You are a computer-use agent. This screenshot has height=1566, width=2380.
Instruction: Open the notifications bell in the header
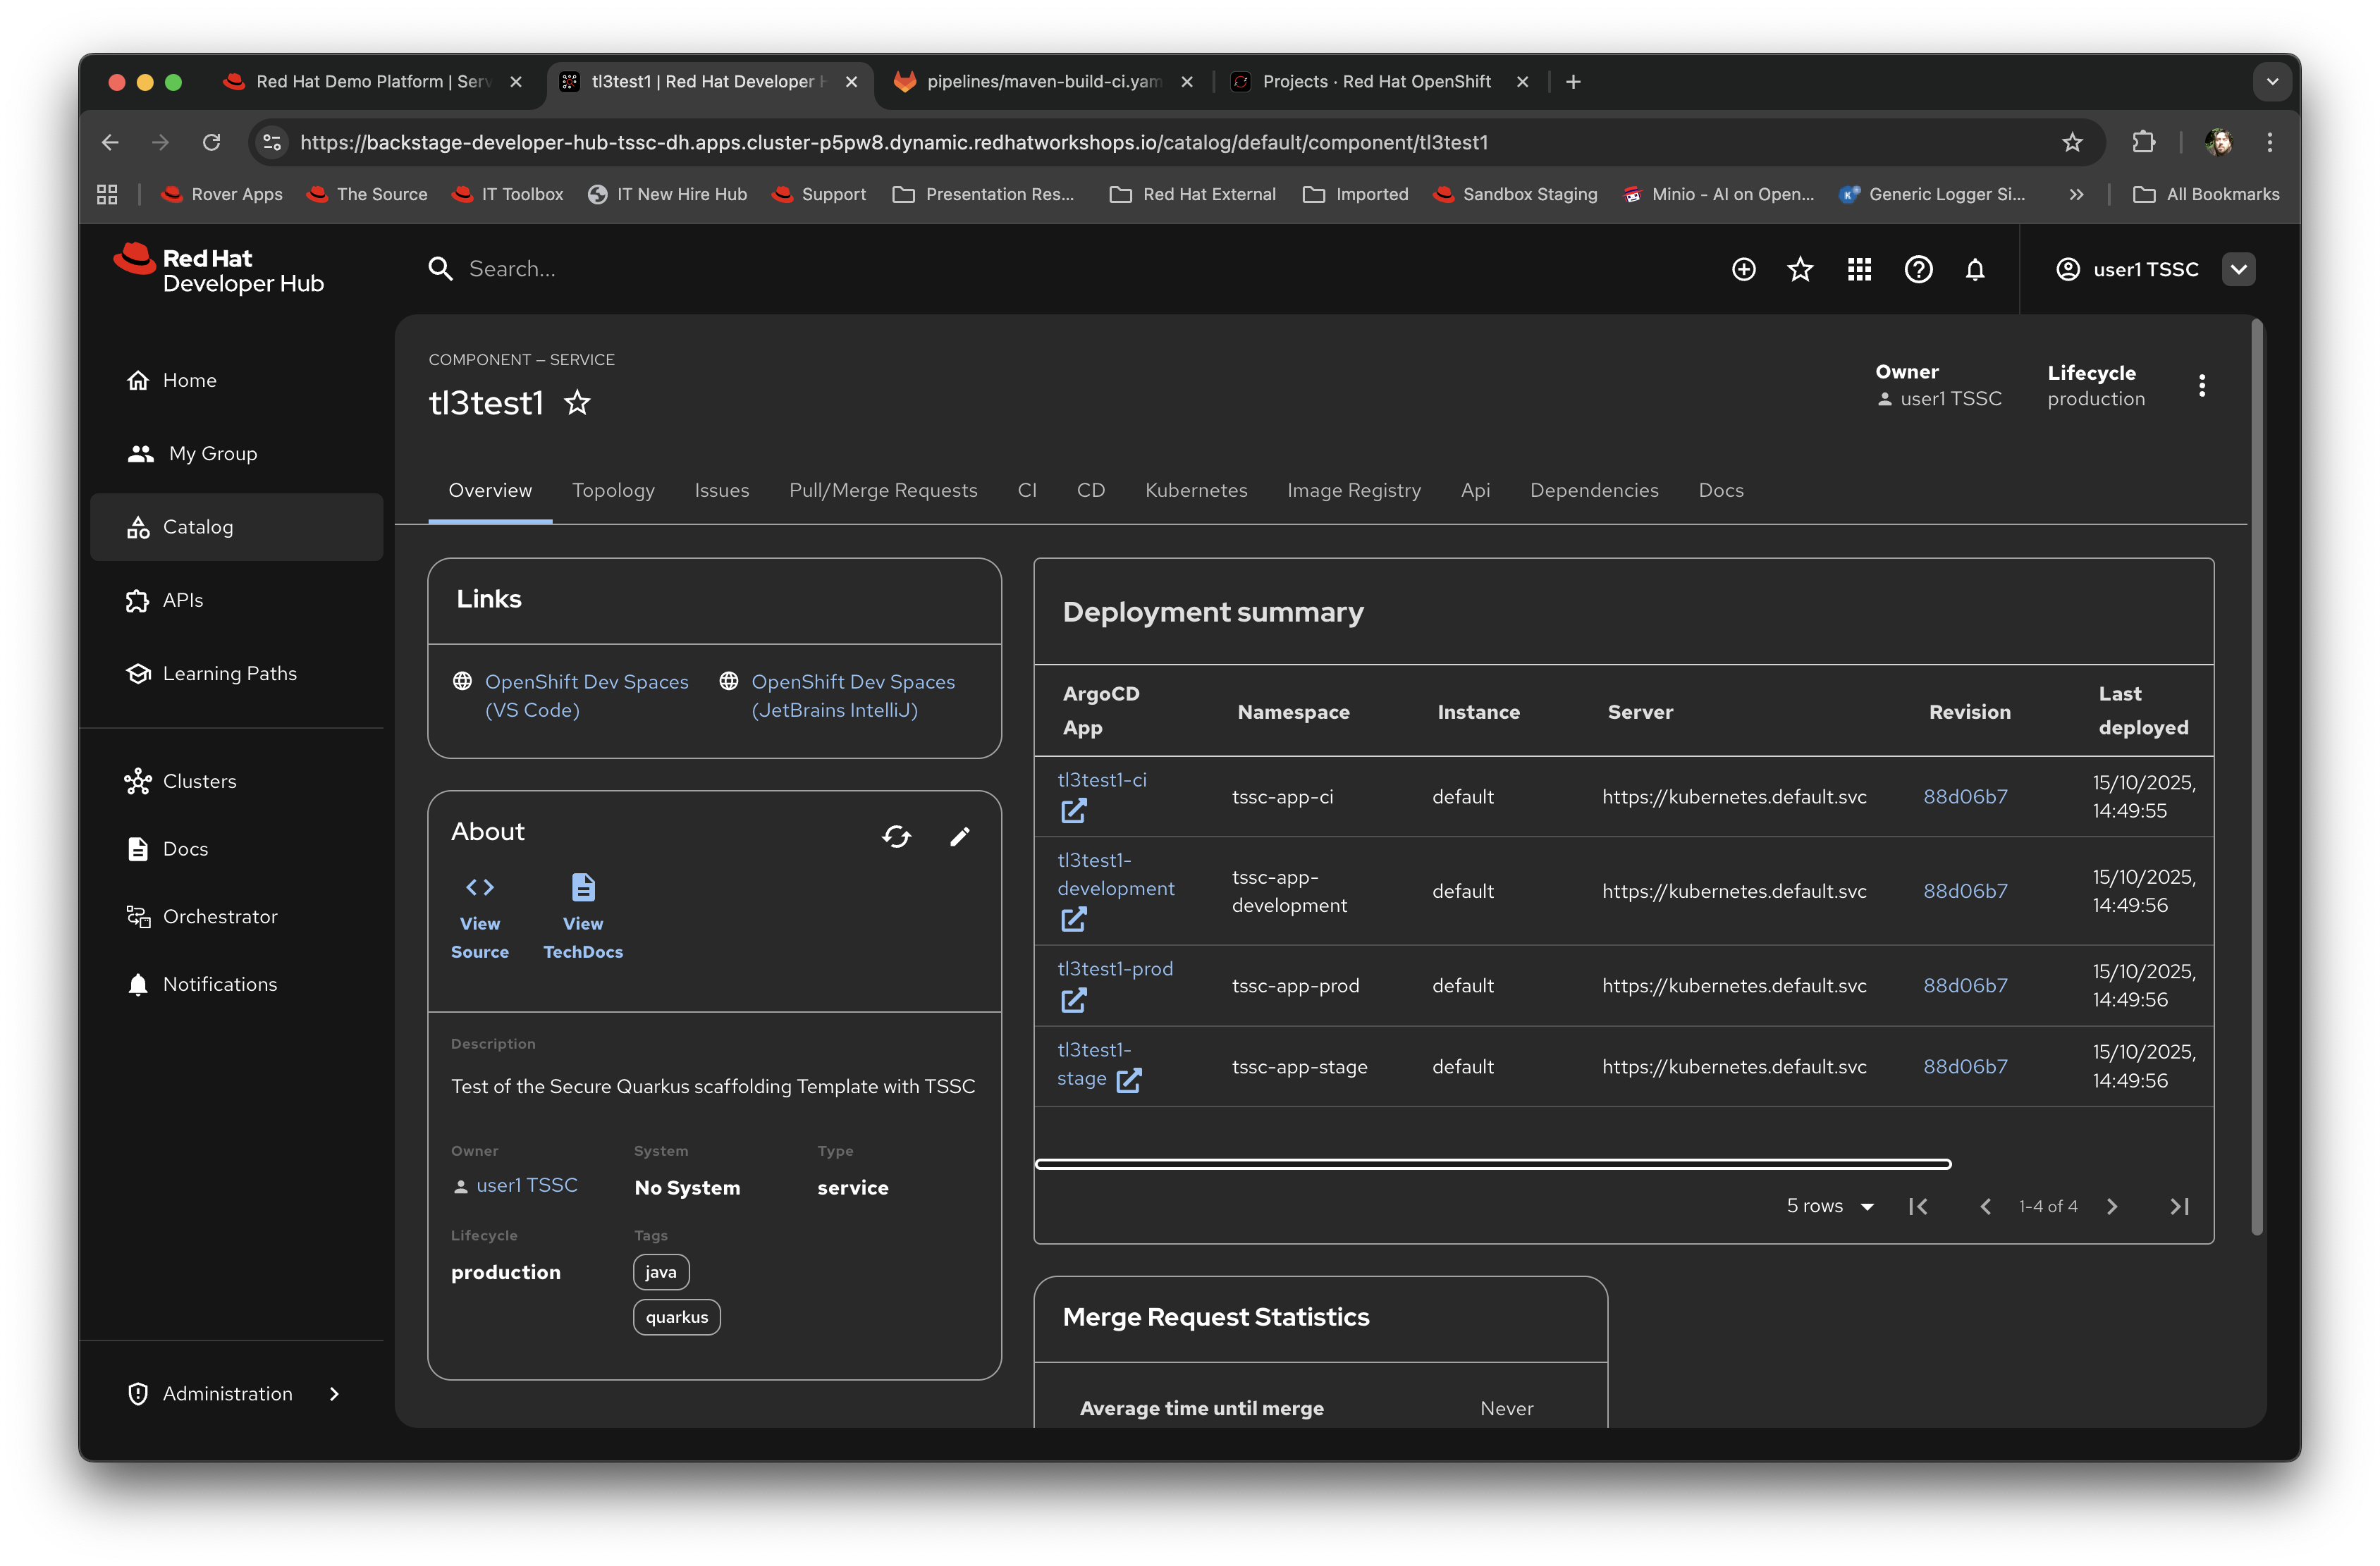[1976, 268]
